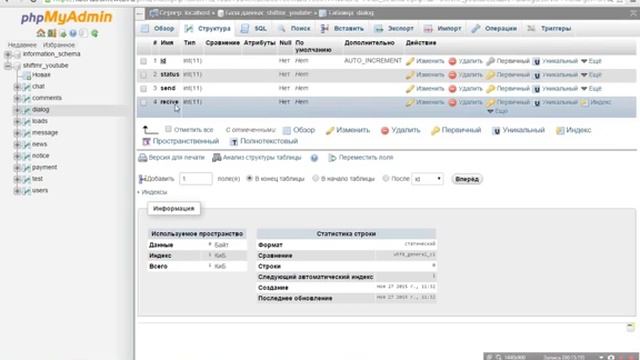Screen dimensions: 640x360
Task: Click the phpMyAdmin logo
Action: point(67,17)
